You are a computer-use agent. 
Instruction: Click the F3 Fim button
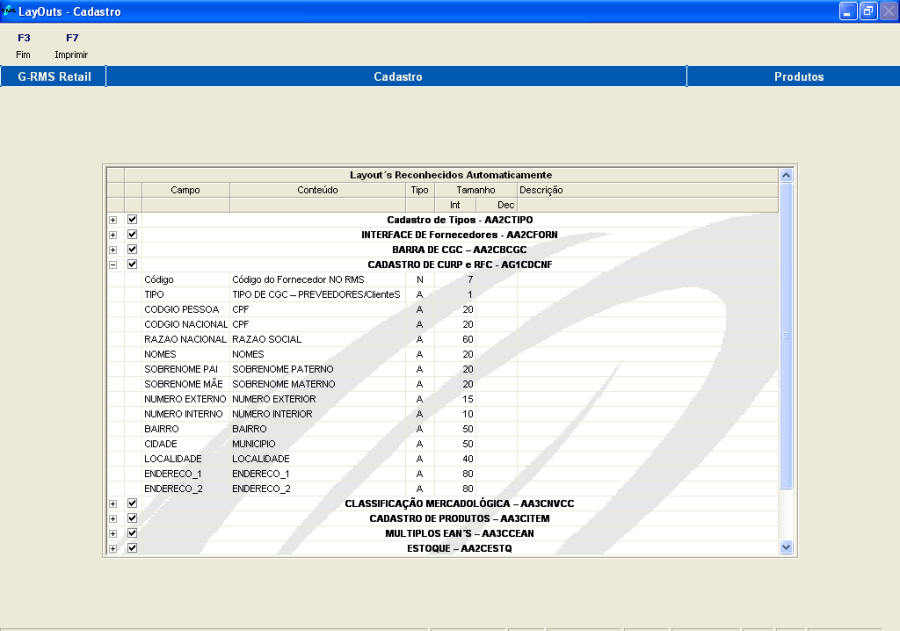pyautogui.click(x=23, y=46)
